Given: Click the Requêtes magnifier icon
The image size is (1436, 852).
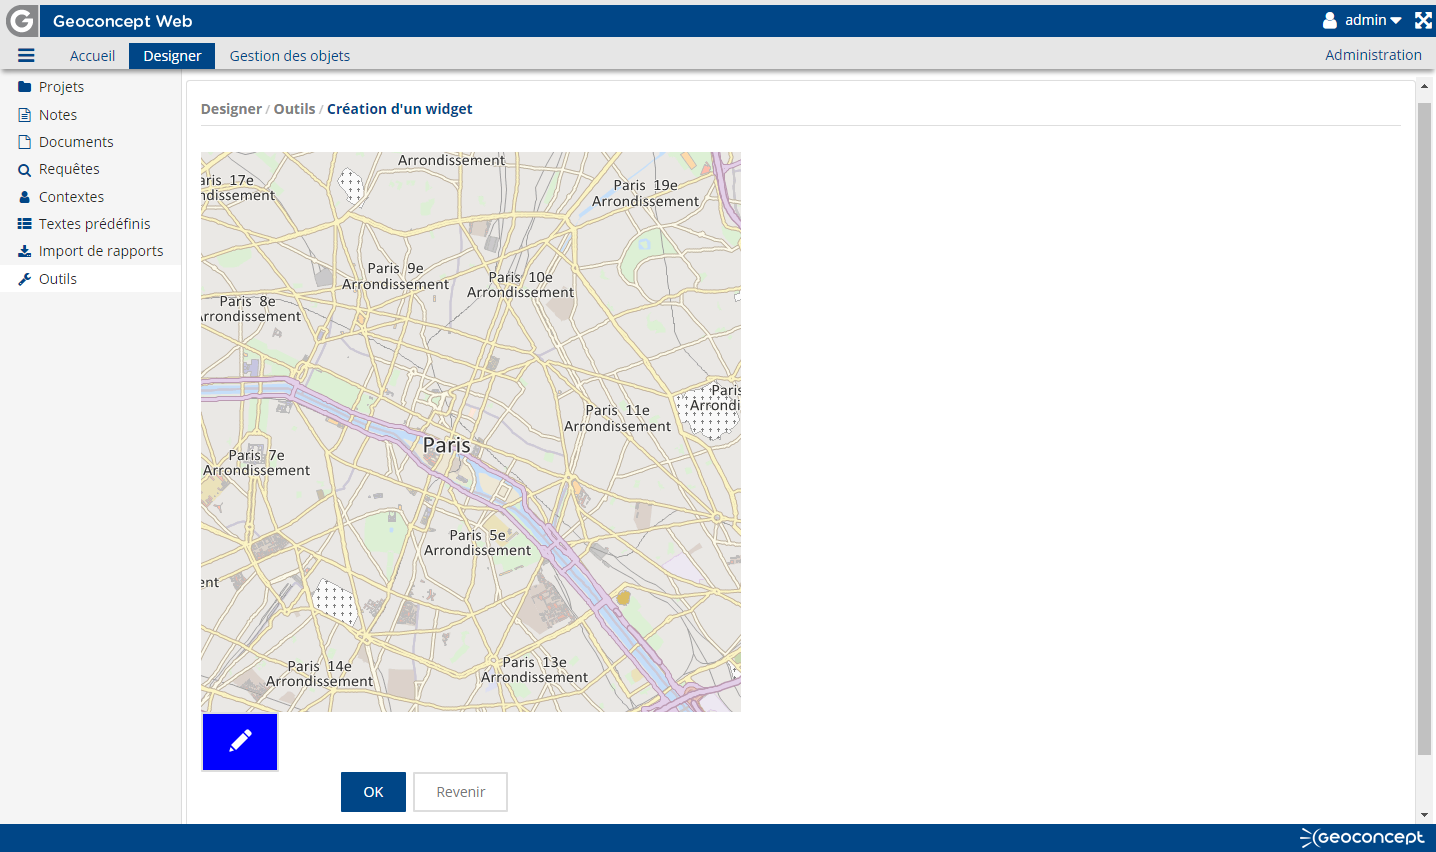Looking at the screenshot, I should coord(25,170).
